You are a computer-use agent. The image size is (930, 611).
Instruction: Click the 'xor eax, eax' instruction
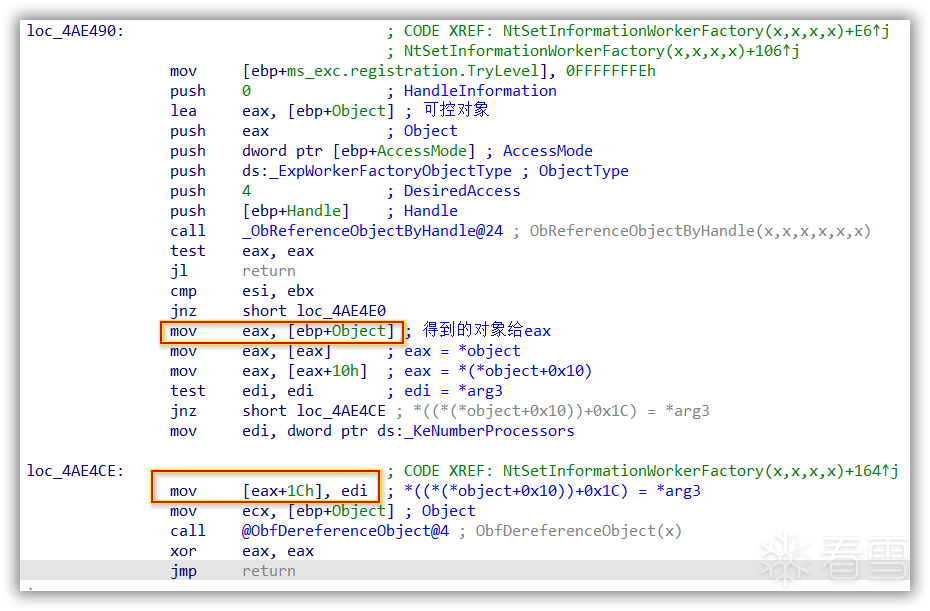tap(242, 551)
